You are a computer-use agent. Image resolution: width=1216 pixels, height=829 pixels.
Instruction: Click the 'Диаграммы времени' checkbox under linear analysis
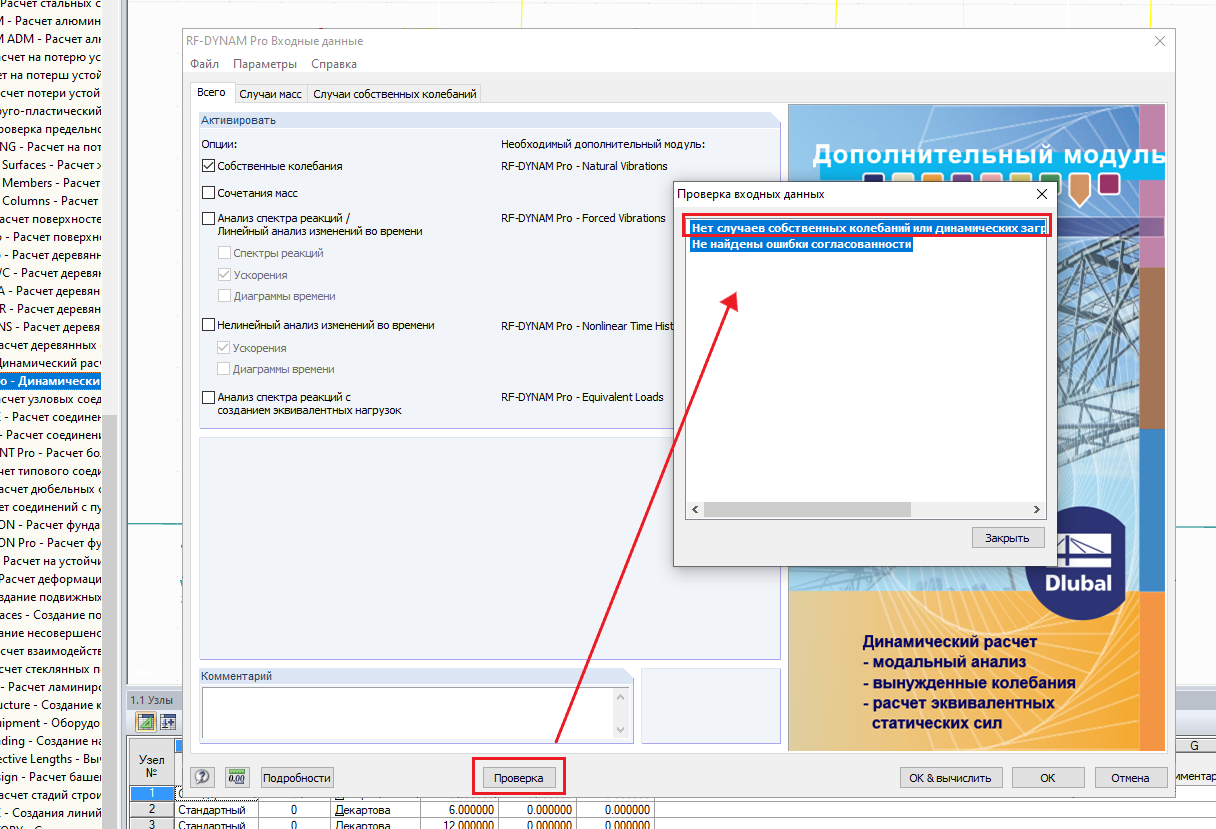tap(224, 296)
